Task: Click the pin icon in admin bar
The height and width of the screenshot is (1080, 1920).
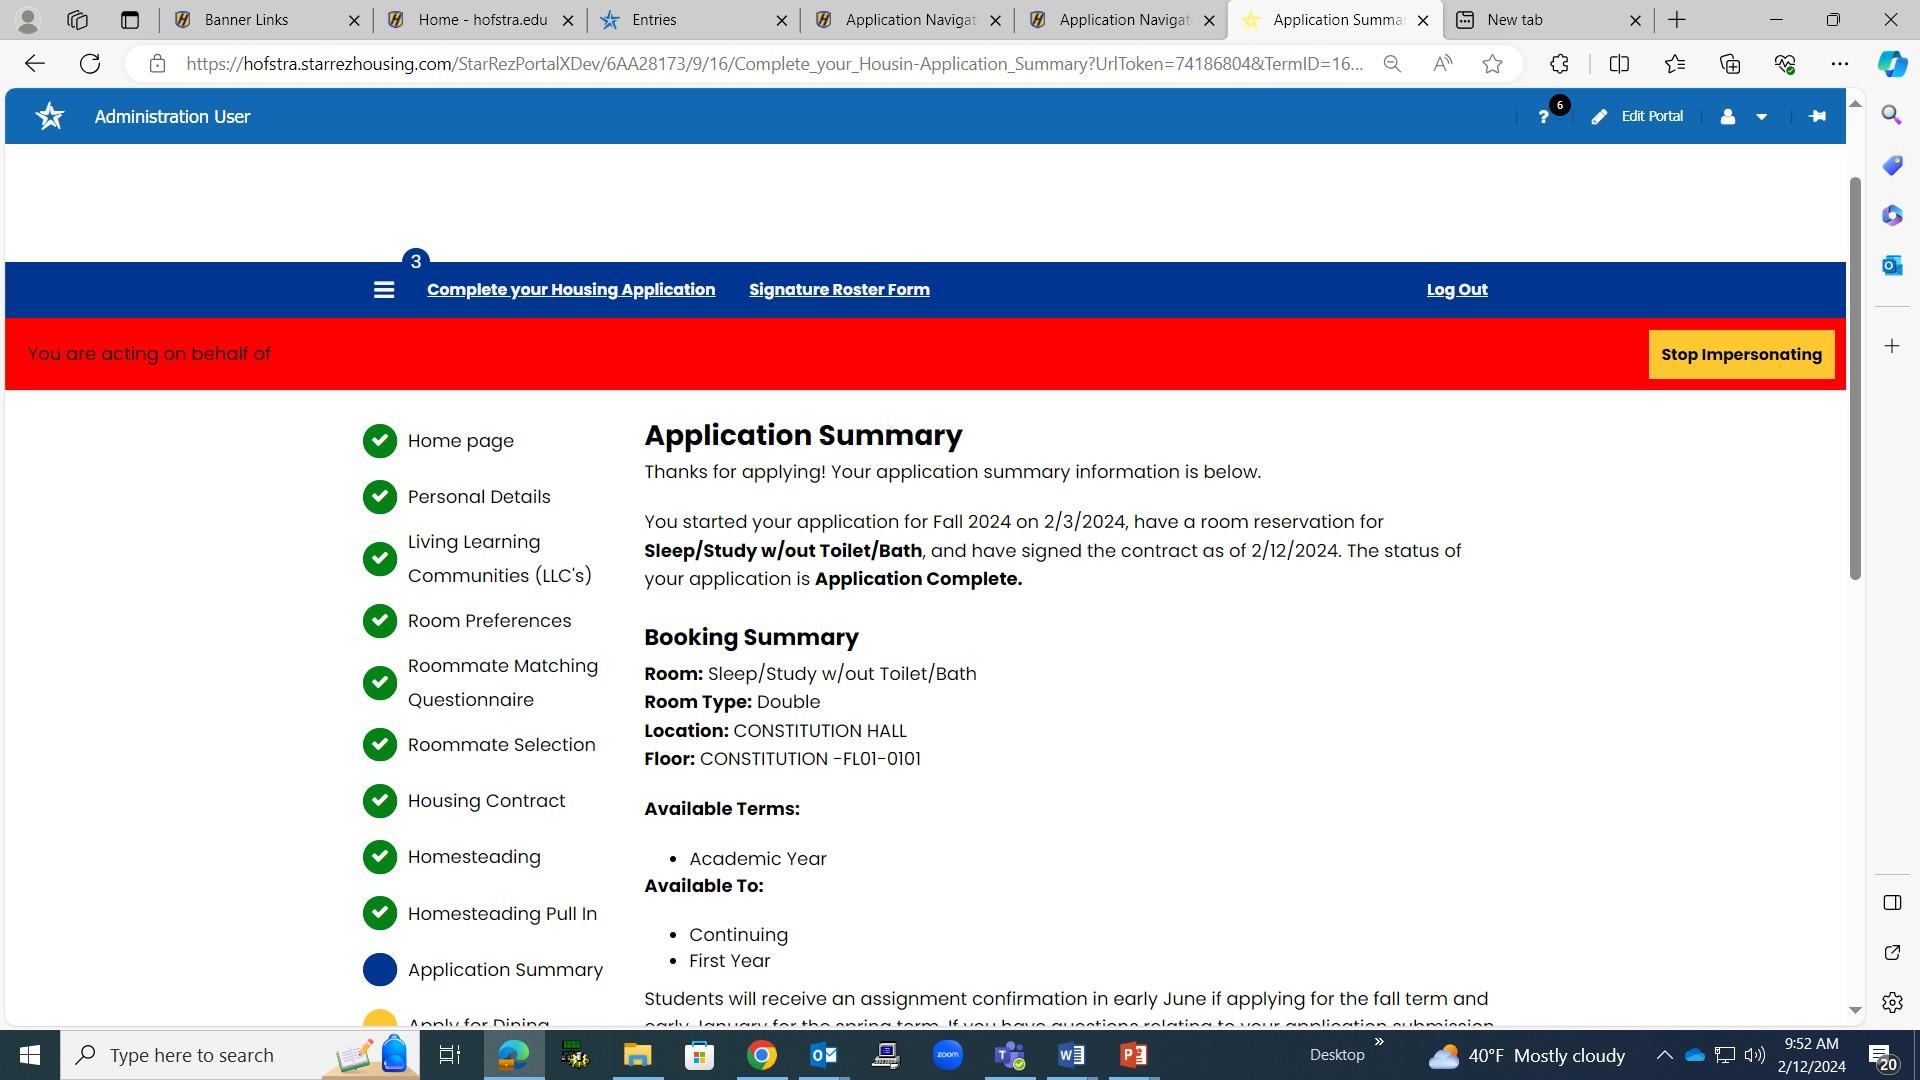Action: [x=1817, y=116]
